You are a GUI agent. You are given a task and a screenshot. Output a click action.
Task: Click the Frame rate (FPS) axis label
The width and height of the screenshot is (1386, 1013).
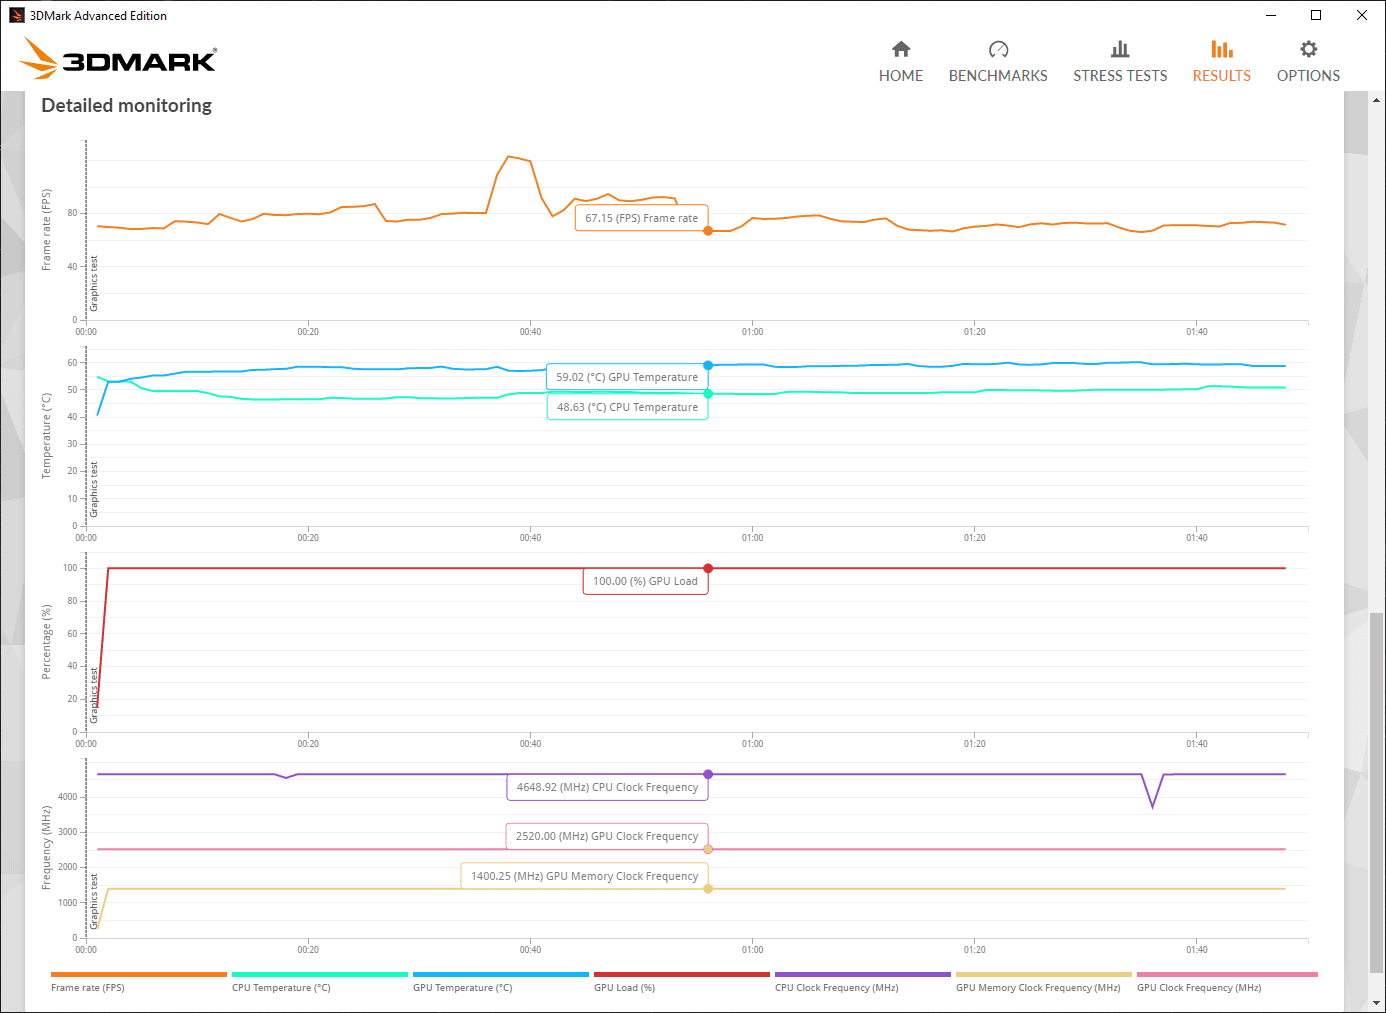point(46,230)
